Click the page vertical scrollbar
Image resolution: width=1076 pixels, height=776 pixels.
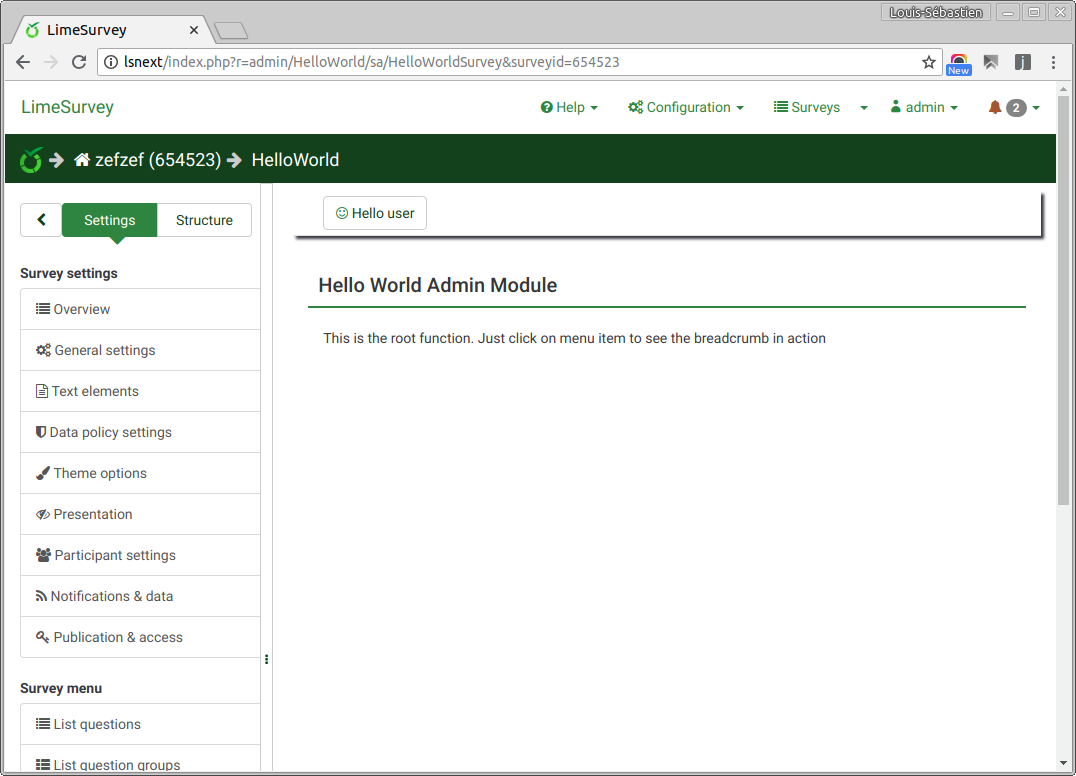[x=1063, y=300]
